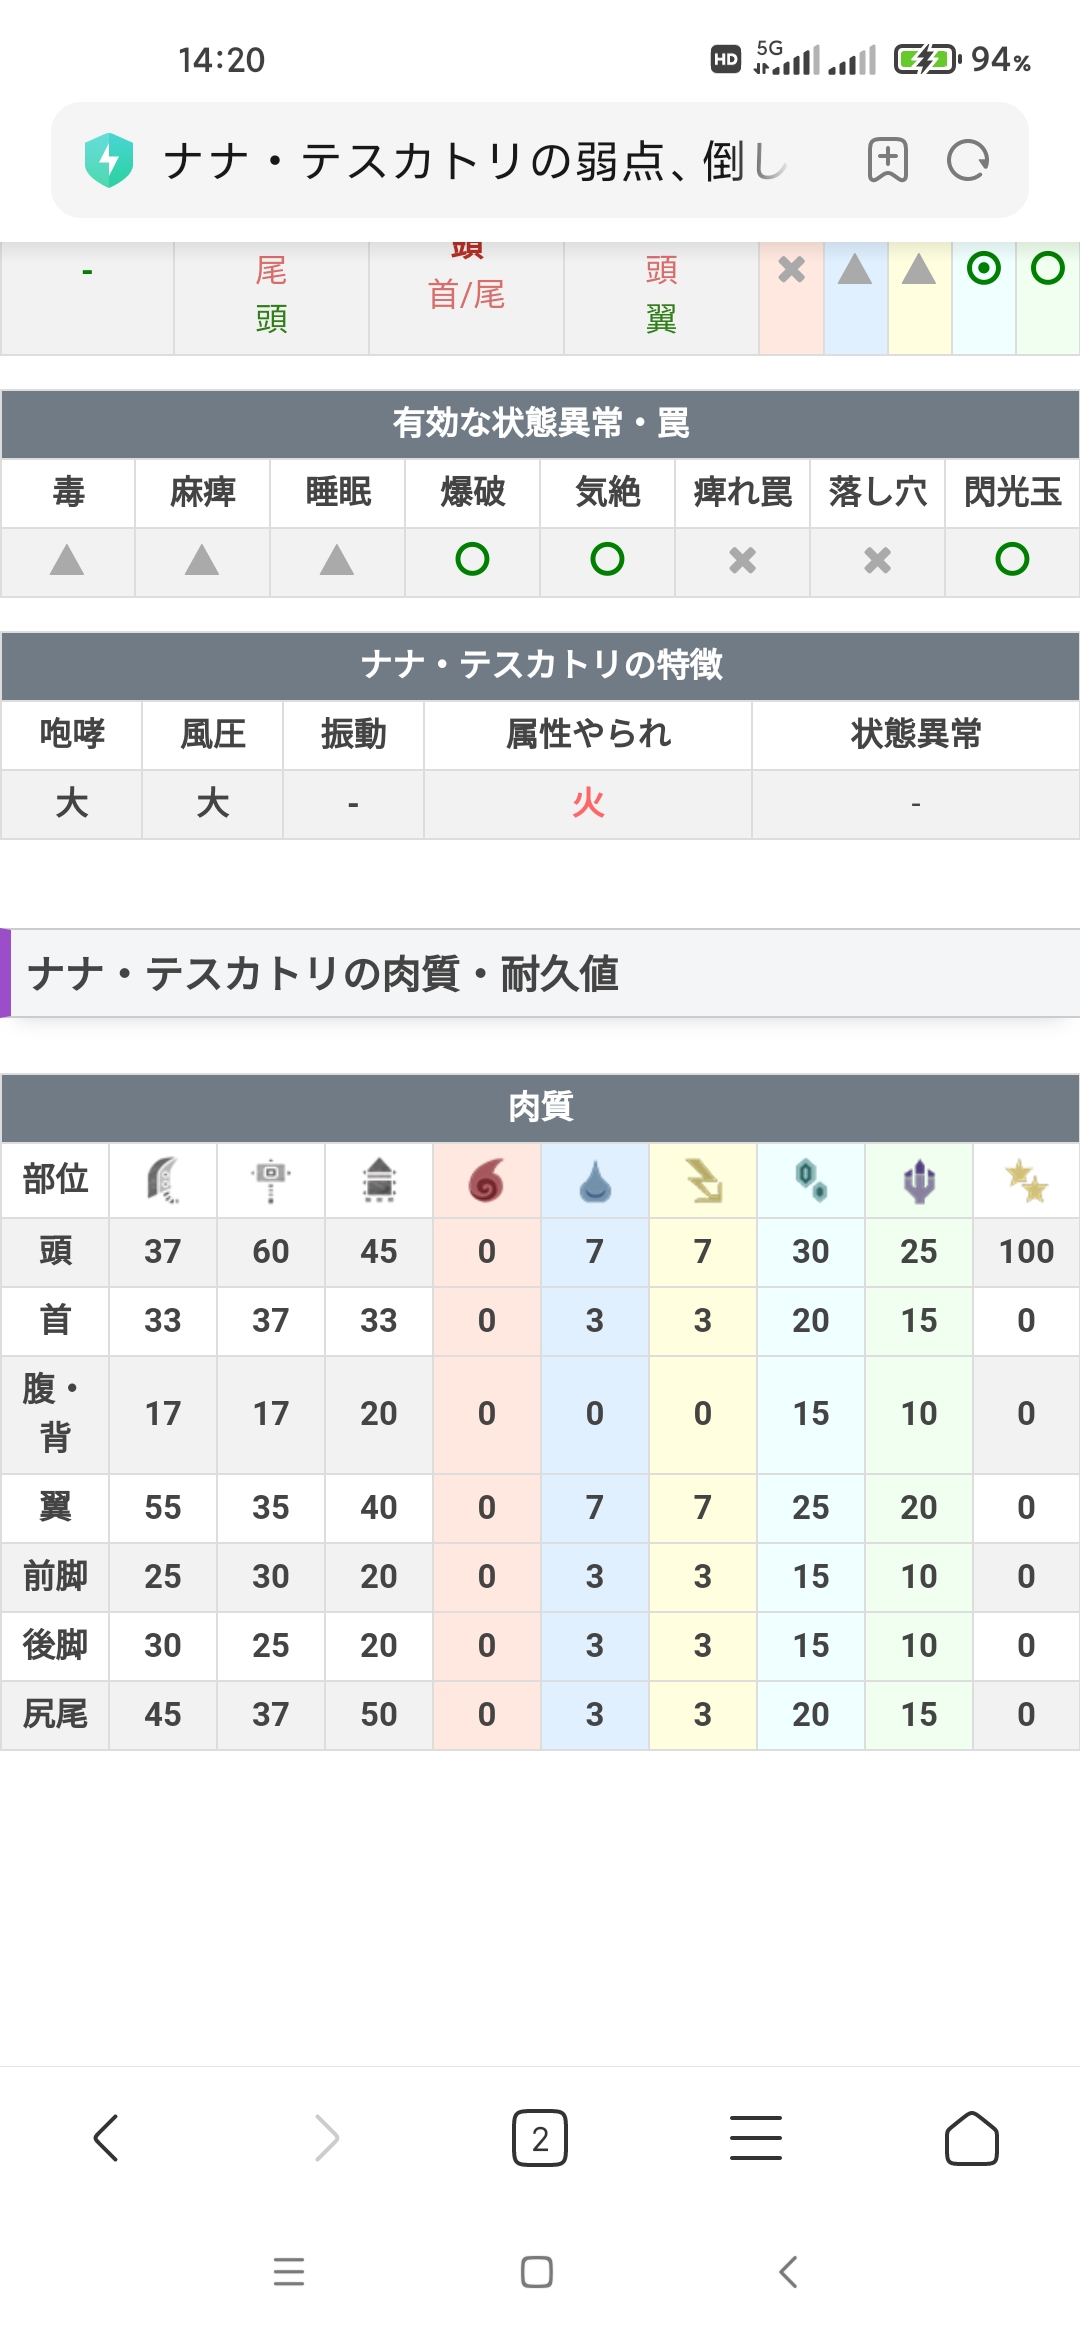Tap the slash damage blade icon
The image size is (1080, 2340).
tap(163, 1181)
